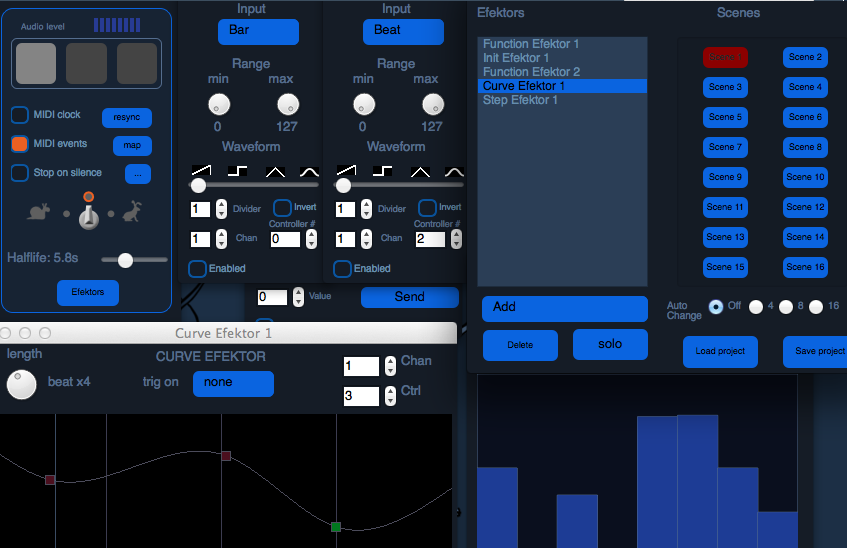Click the resync button
Screen dimensions: 847x548
(126, 117)
